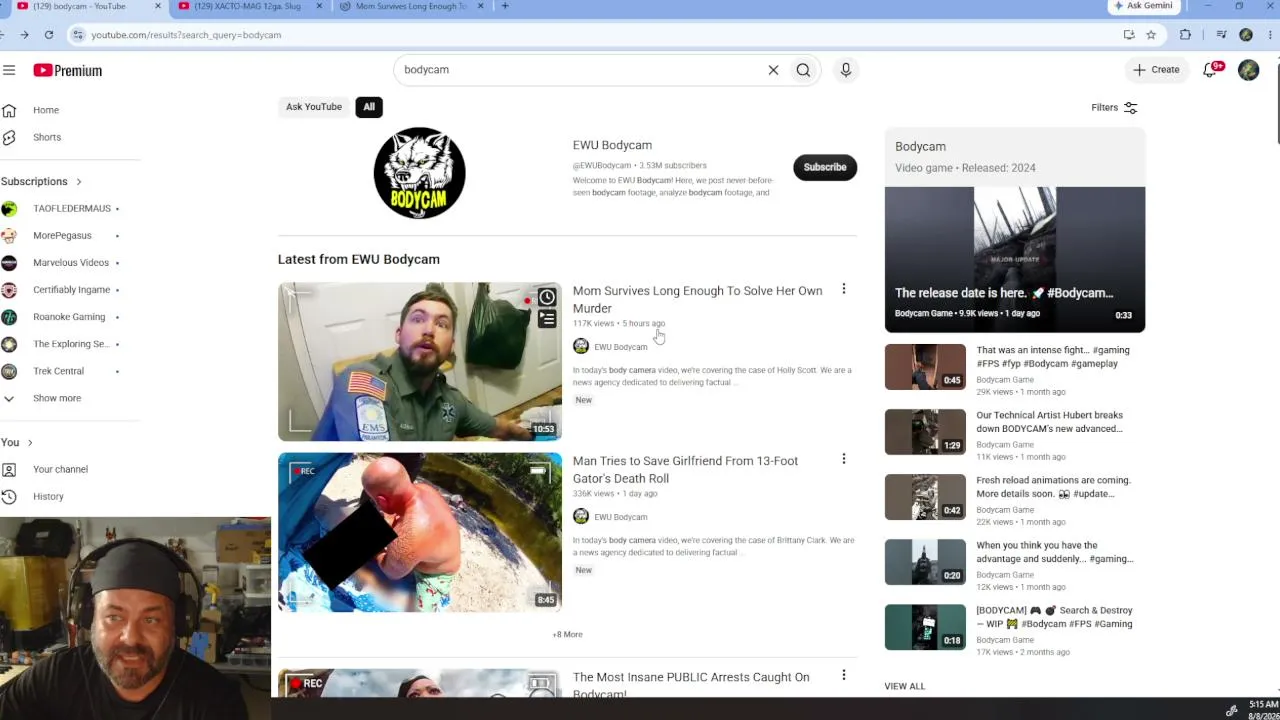Open the Trek Central subscription

(x=58, y=370)
